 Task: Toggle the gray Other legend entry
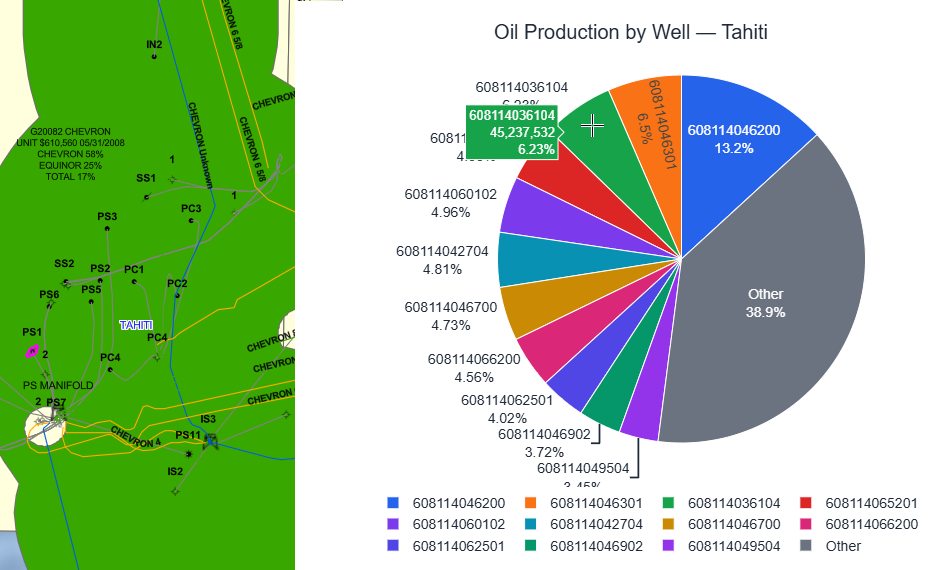click(x=831, y=546)
